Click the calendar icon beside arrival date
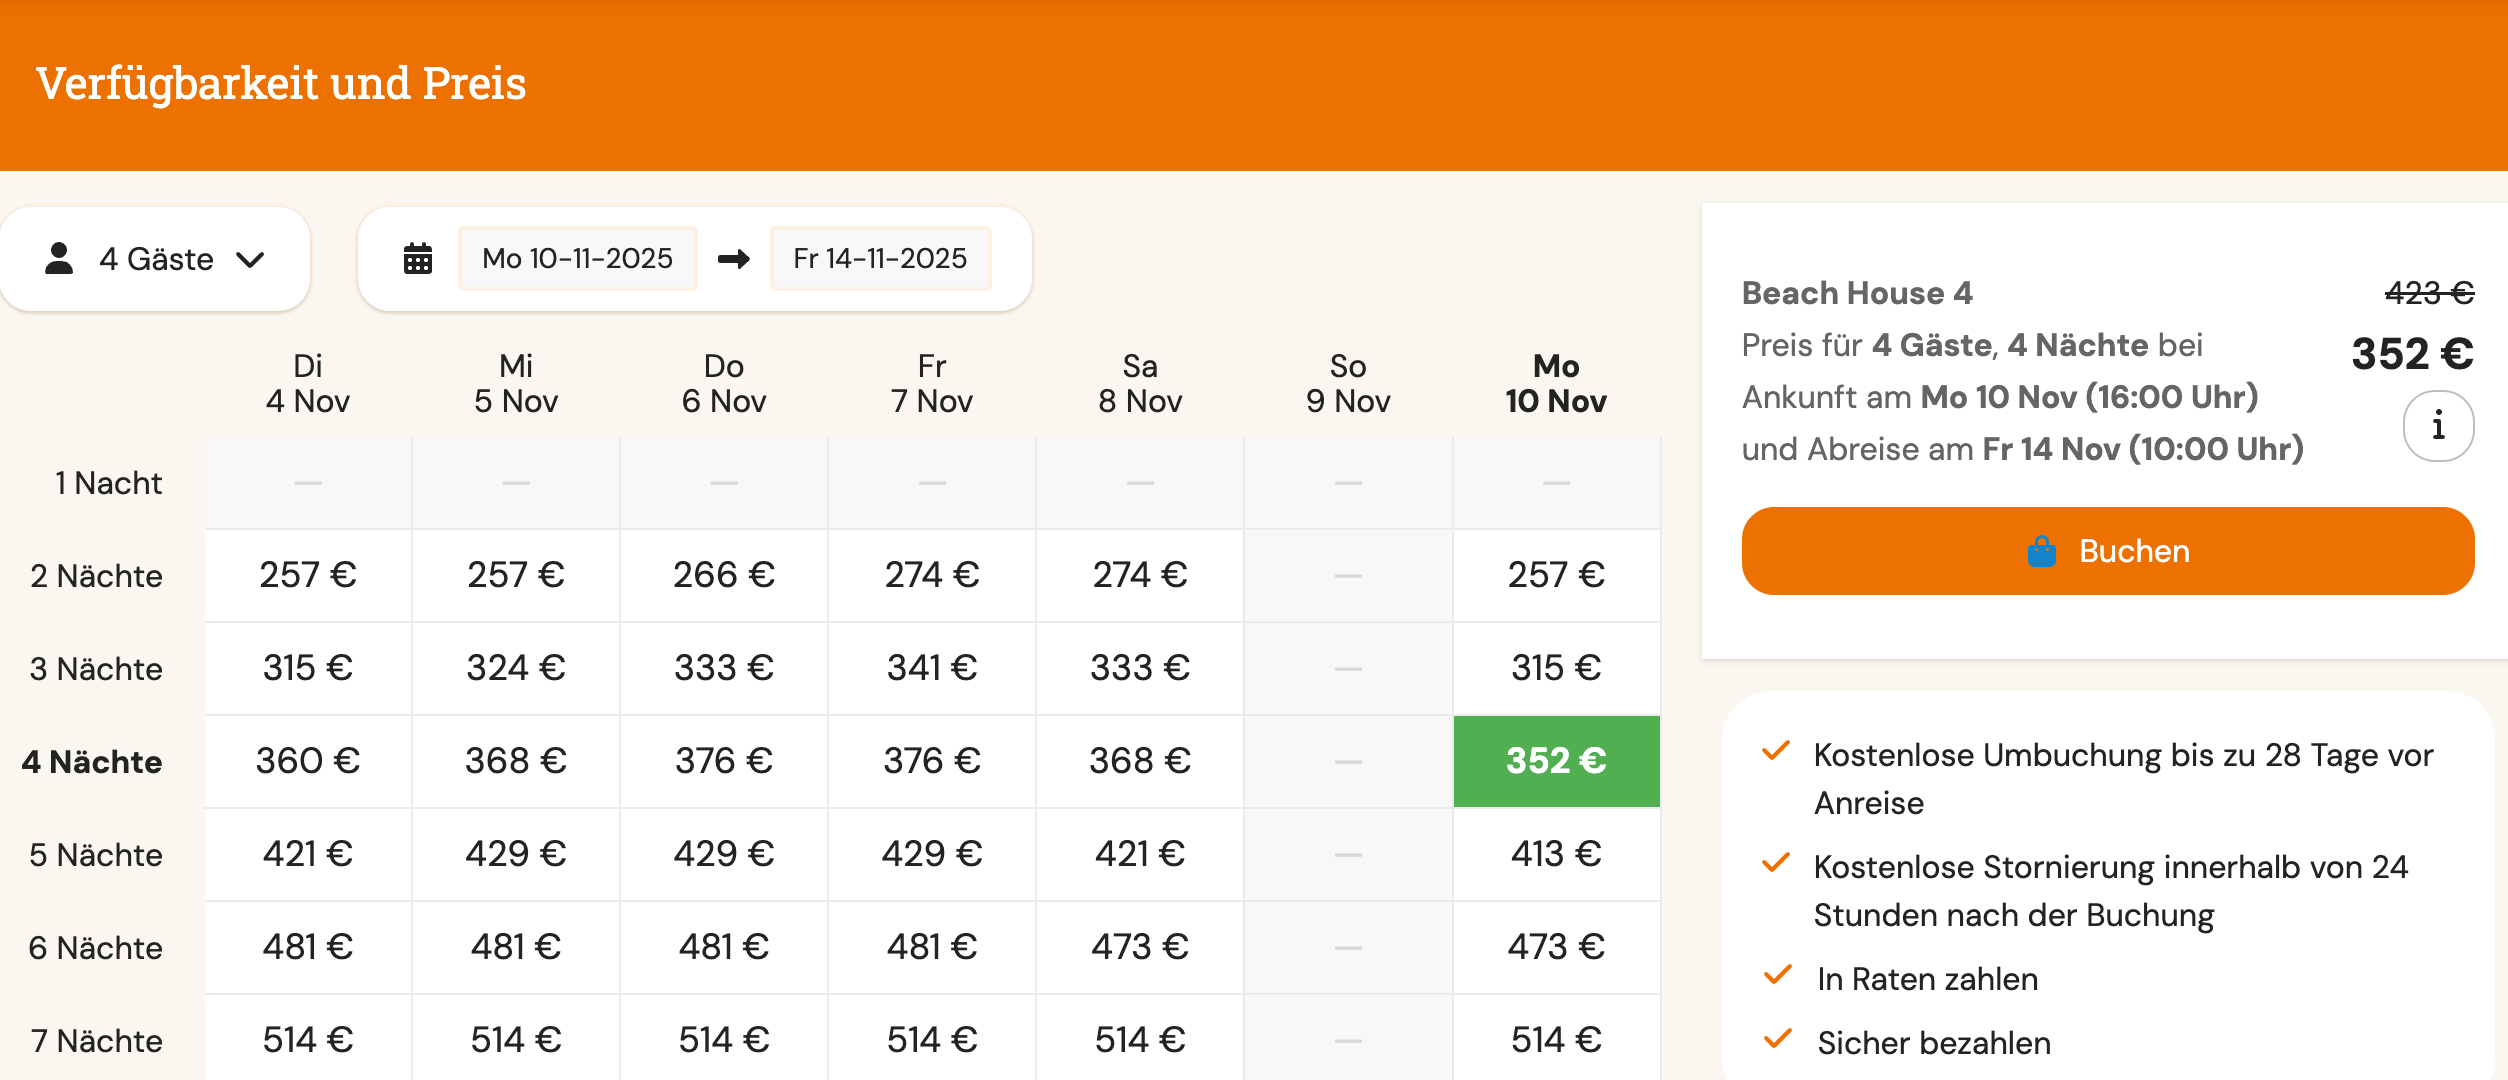Screen dimensions: 2508x1080 coord(417,259)
